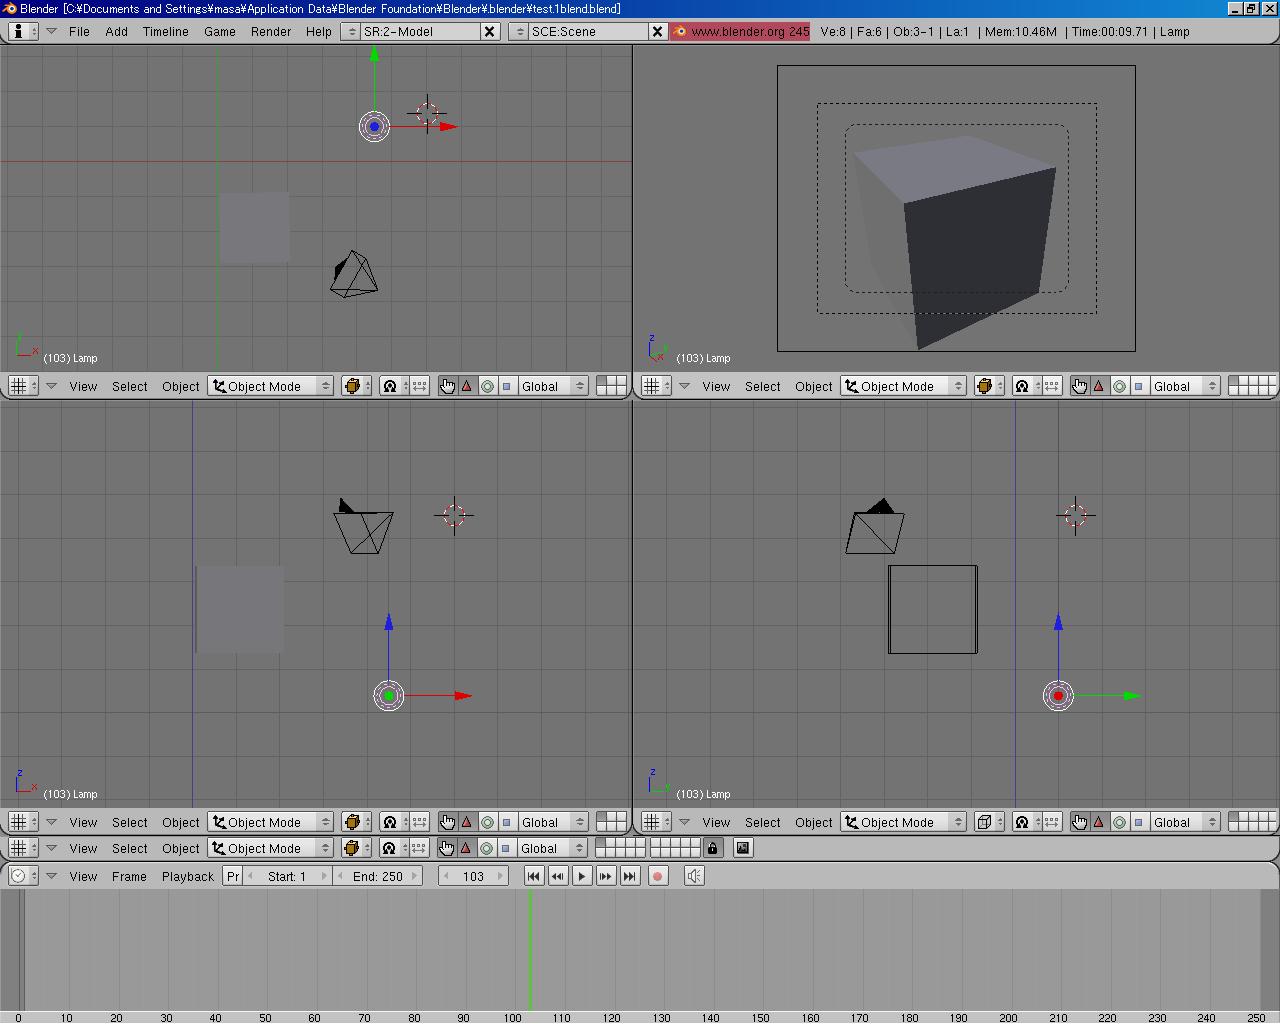Open the Render menu

point(271,31)
